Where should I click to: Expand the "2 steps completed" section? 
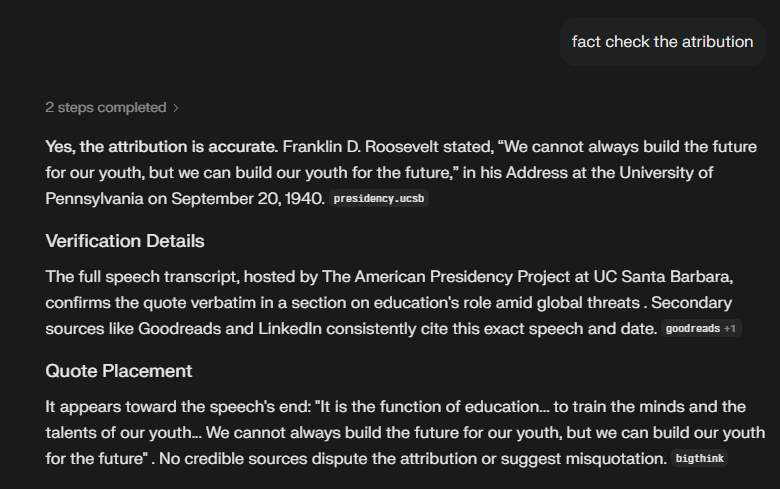(x=105, y=107)
